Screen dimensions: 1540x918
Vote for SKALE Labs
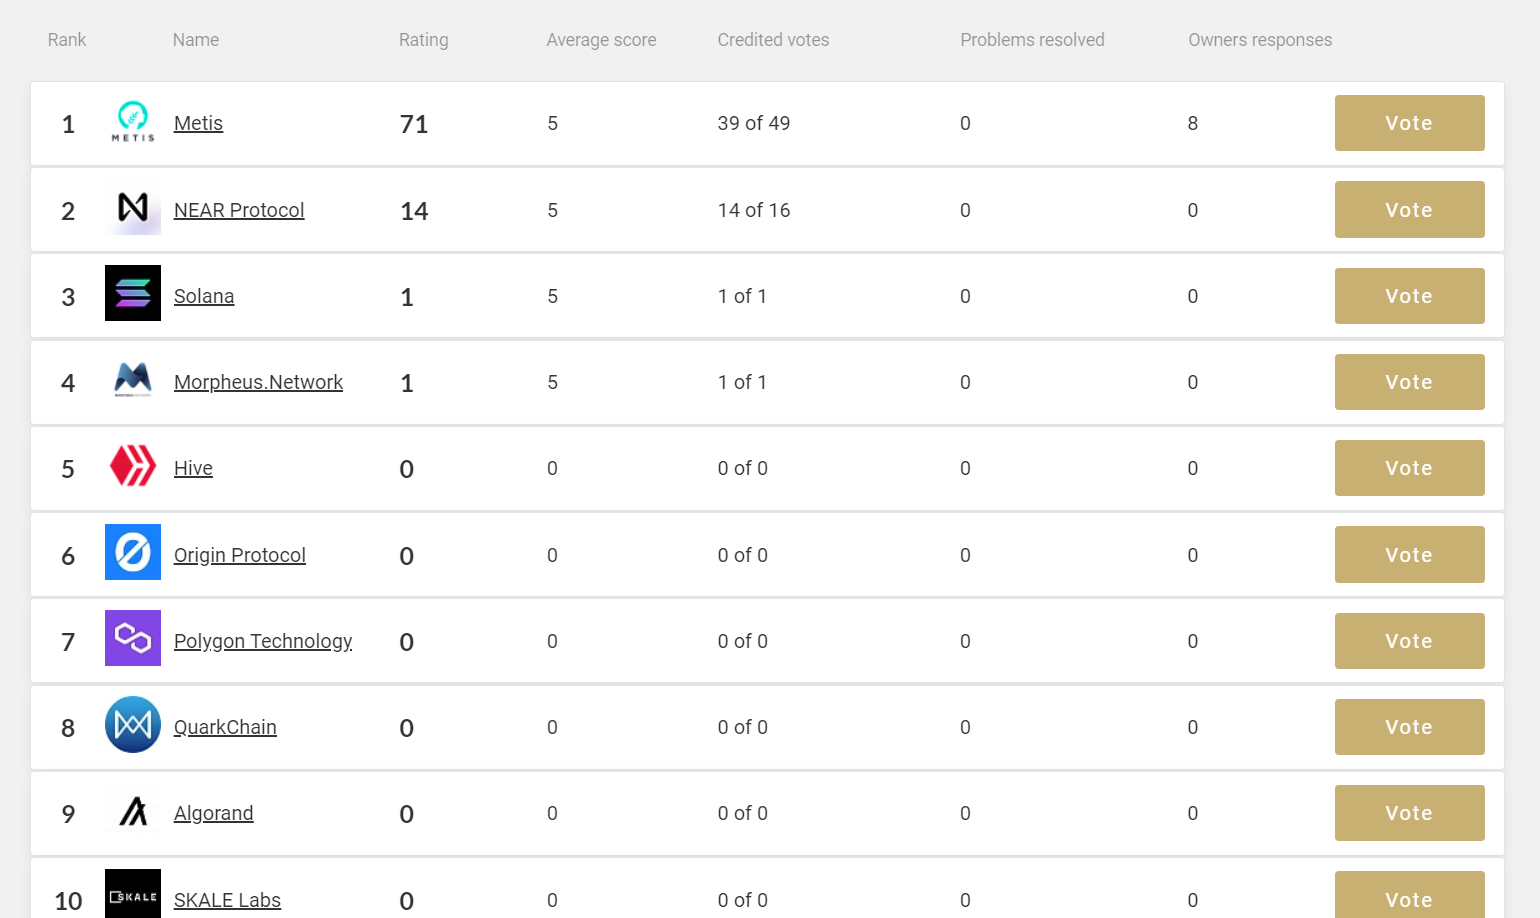[1409, 895]
